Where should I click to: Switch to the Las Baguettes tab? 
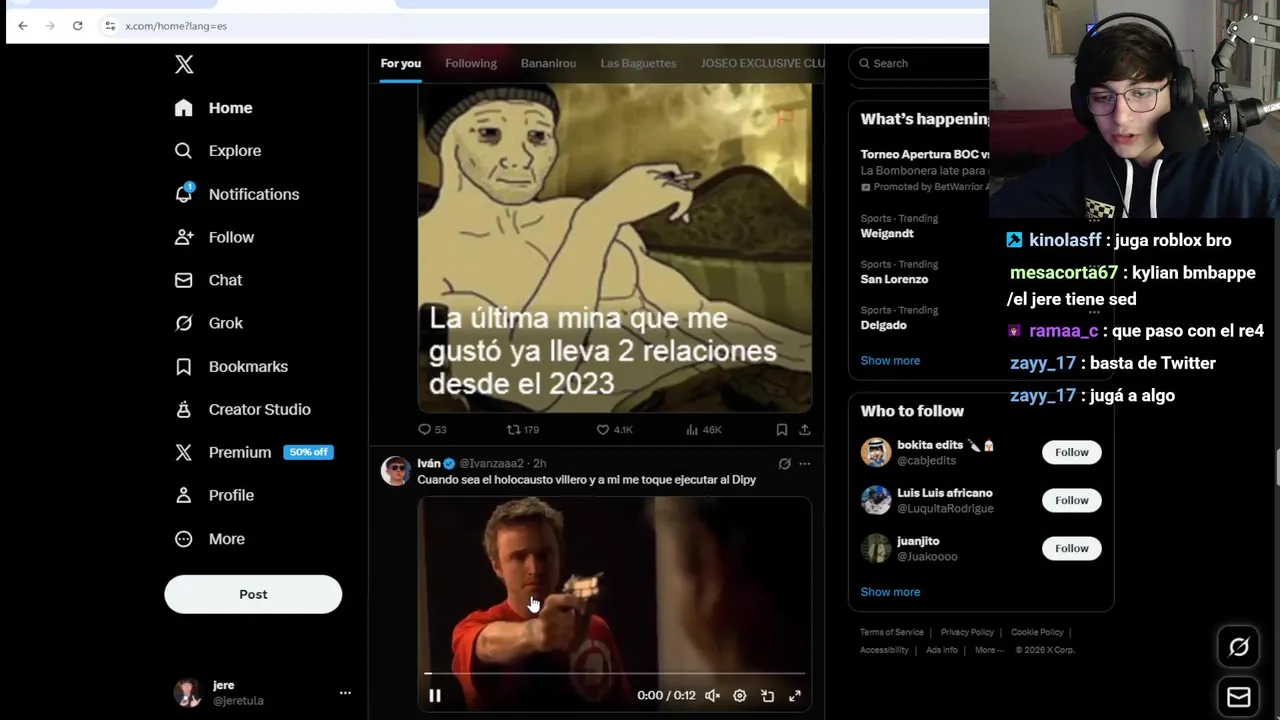click(638, 63)
